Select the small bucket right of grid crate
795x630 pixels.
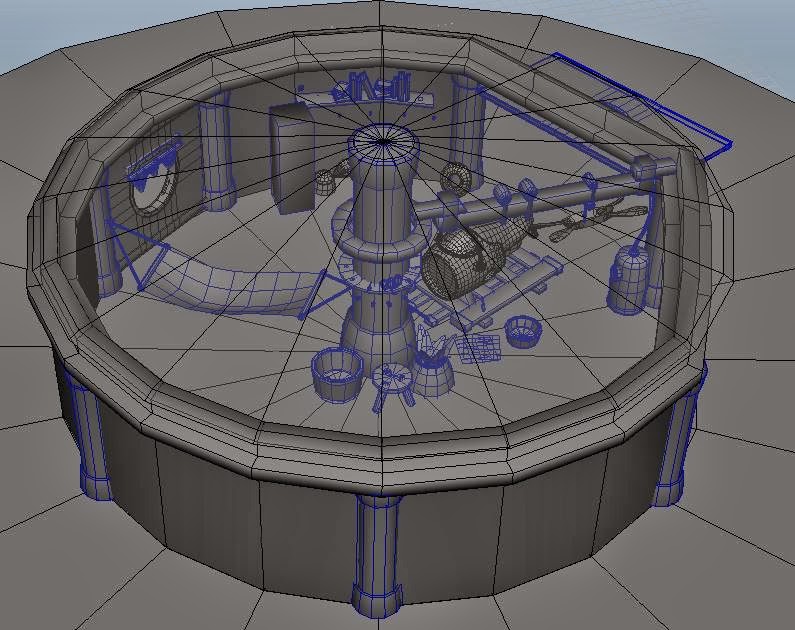(x=524, y=331)
